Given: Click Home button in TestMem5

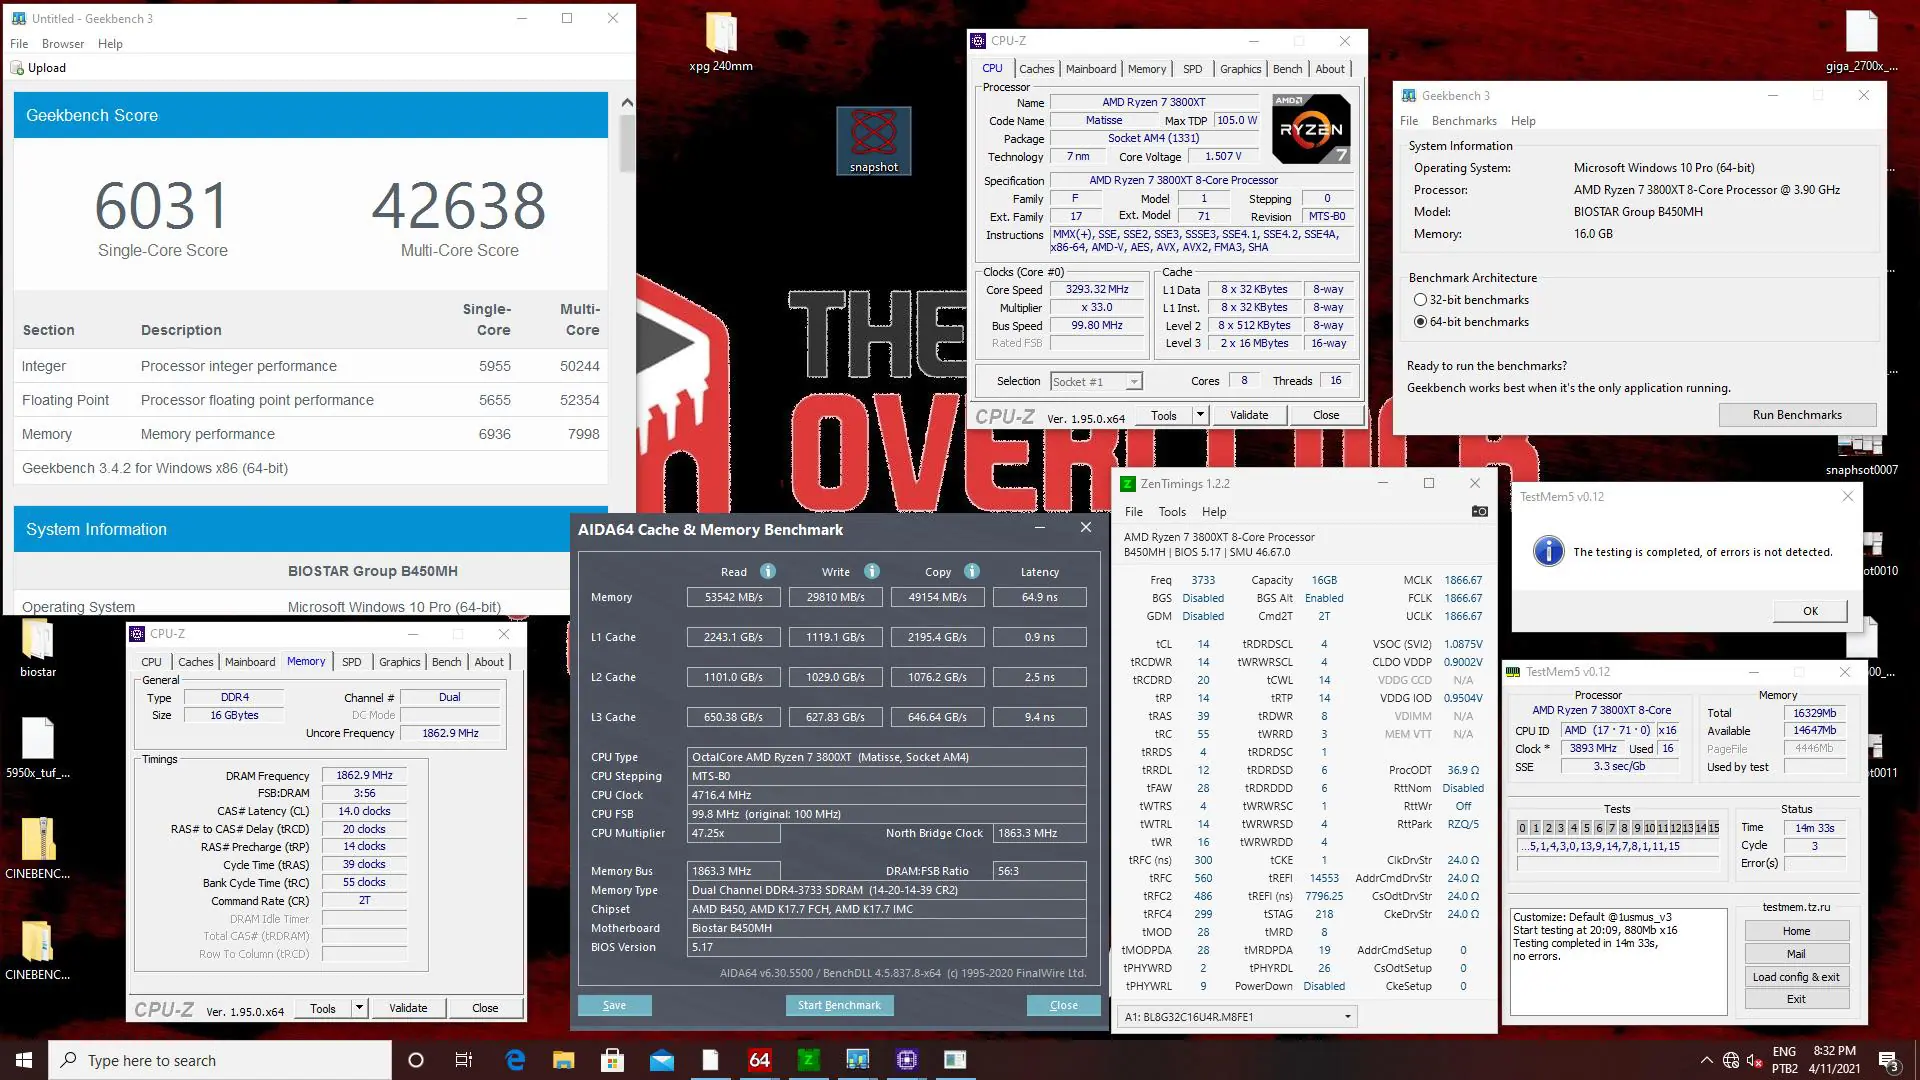Looking at the screenshot, I should (x=1796, y=931).
